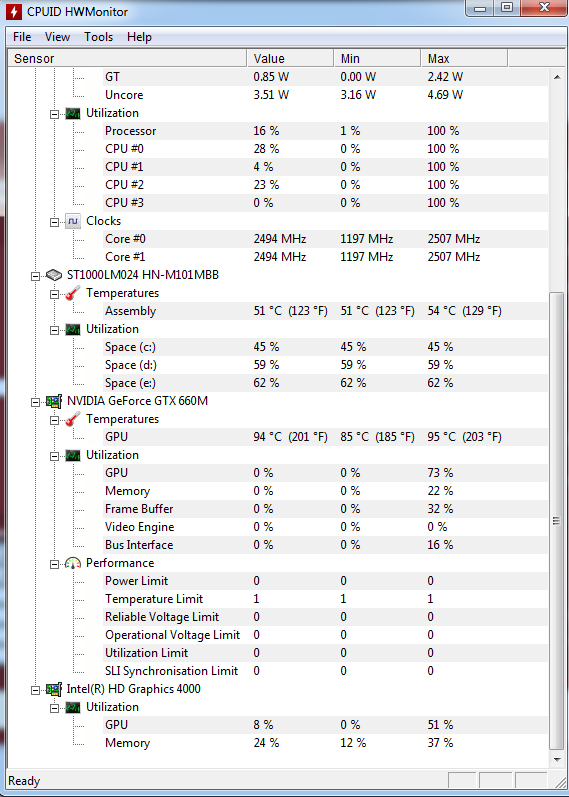Click the ST1000LM024 hard drive icon
The height and width of the screenshot is (797, 569).
(x=53, y=275)
